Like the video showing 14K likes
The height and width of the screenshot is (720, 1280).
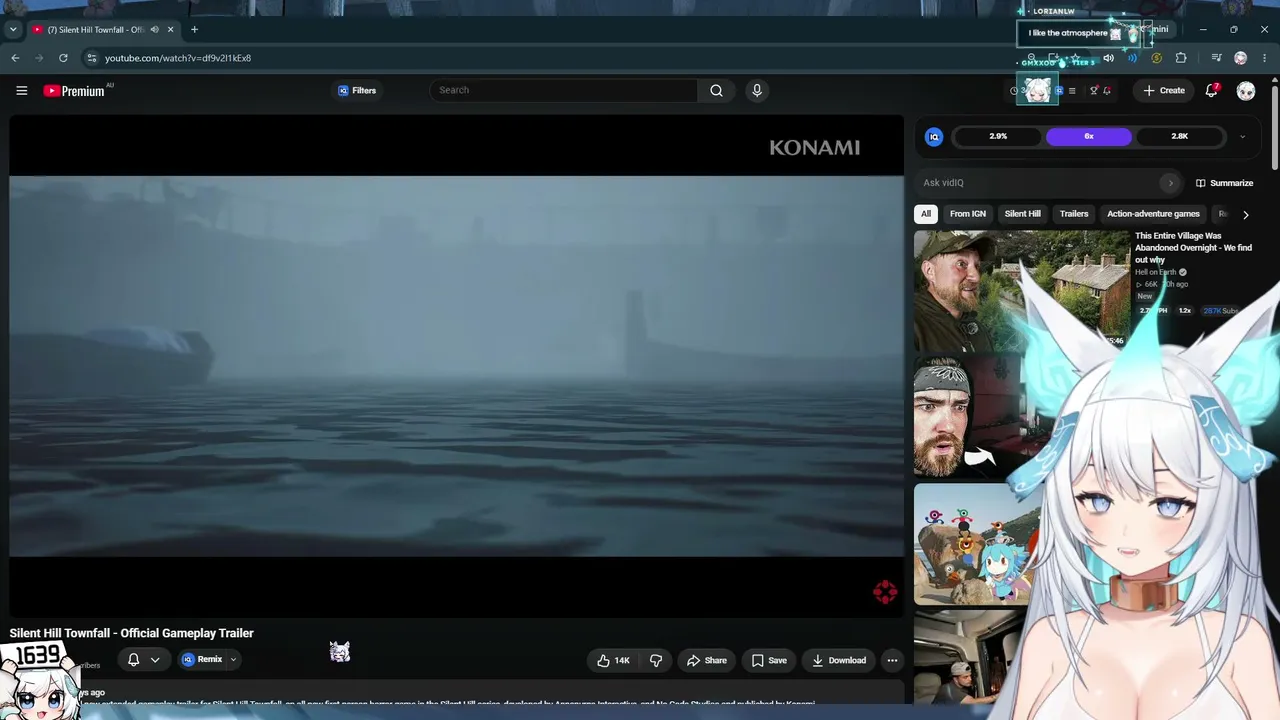point(612,660)
